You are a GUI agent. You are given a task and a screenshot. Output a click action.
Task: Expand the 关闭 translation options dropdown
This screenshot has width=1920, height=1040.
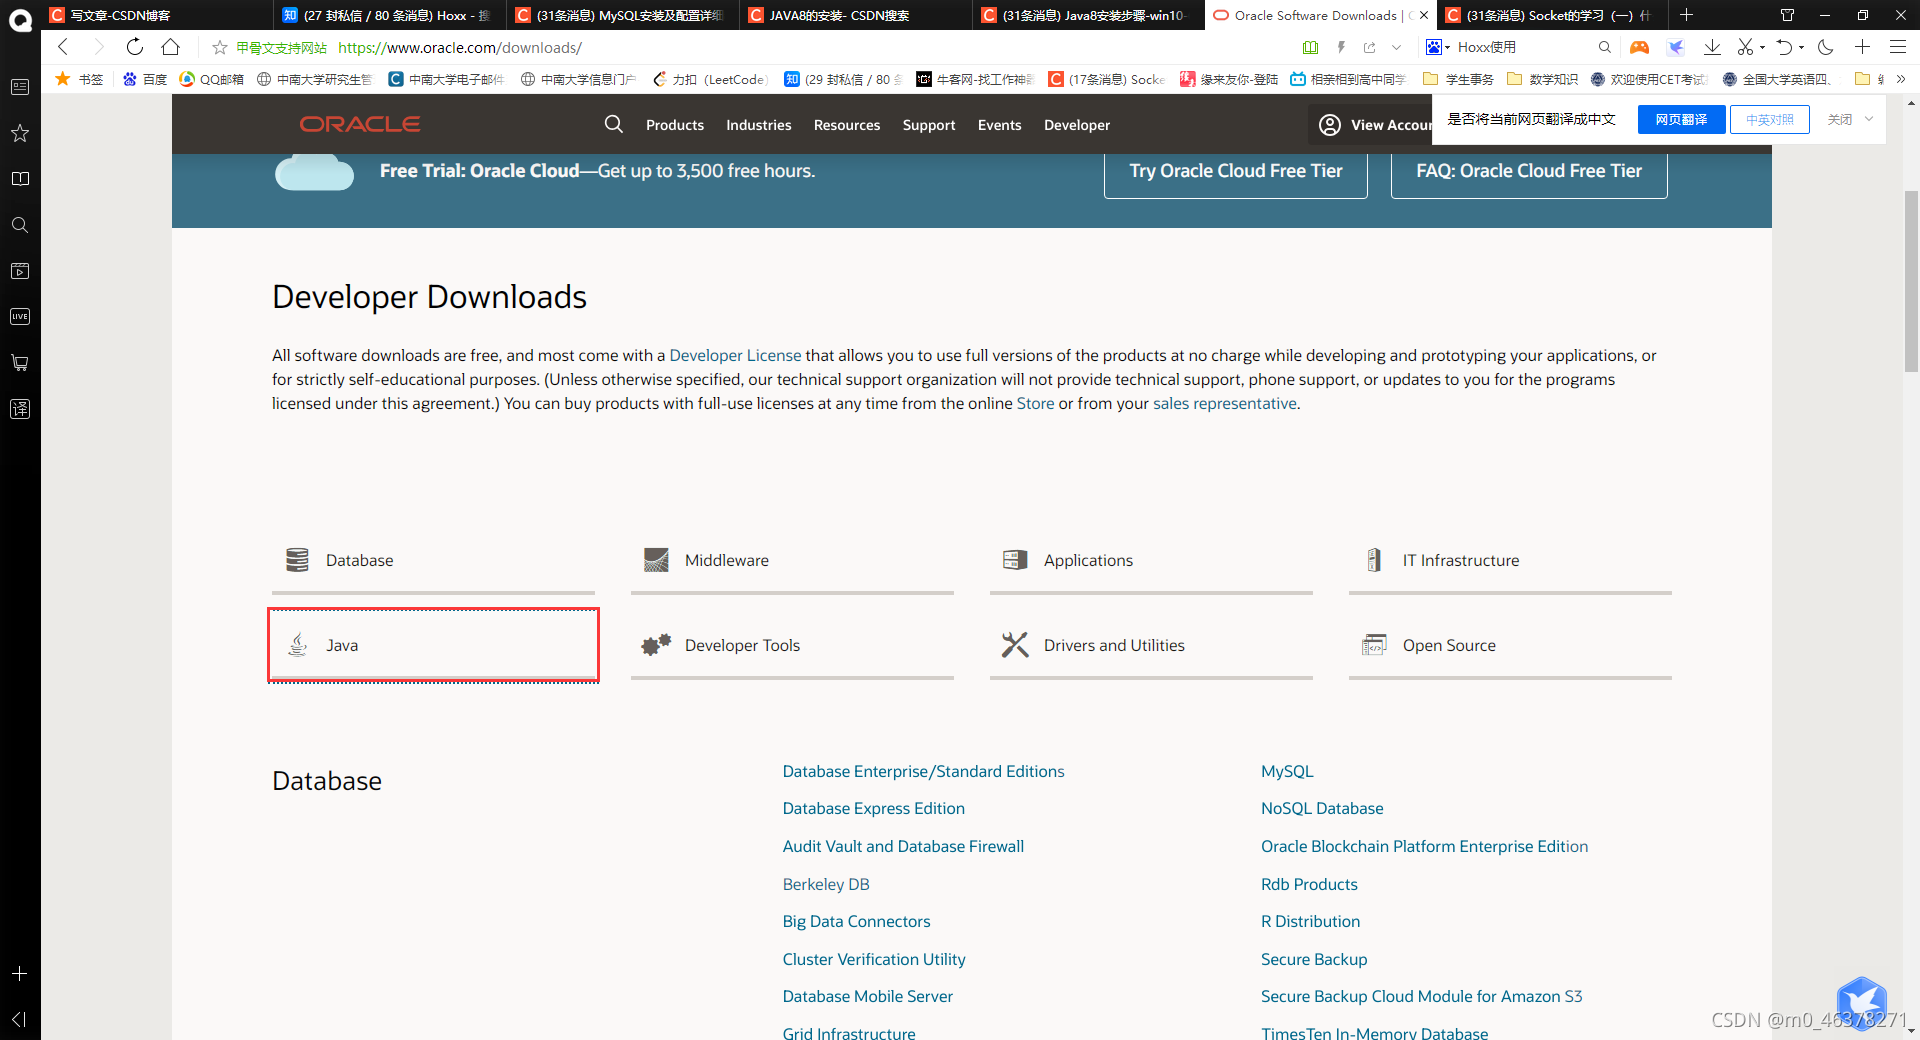coord(1869,119)
